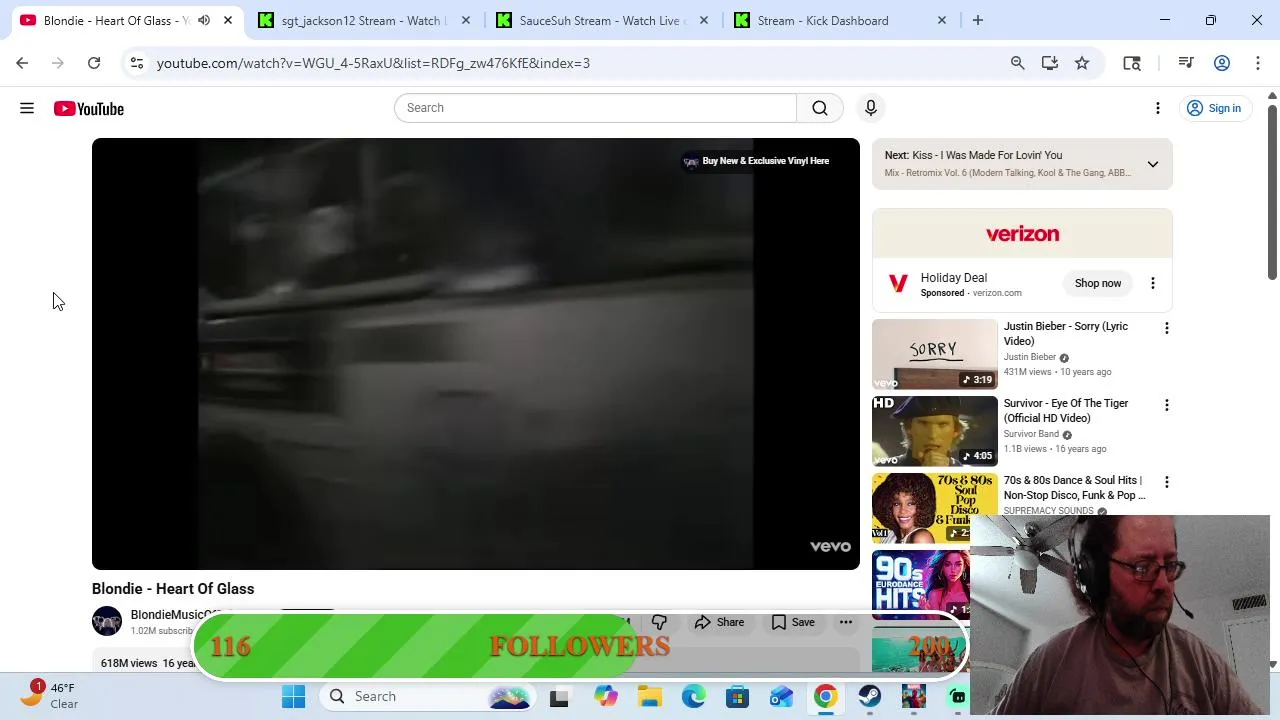The image size is (1280, 720).
Task: Click the Windows taskbar Search box
Action: pos(430,696)
